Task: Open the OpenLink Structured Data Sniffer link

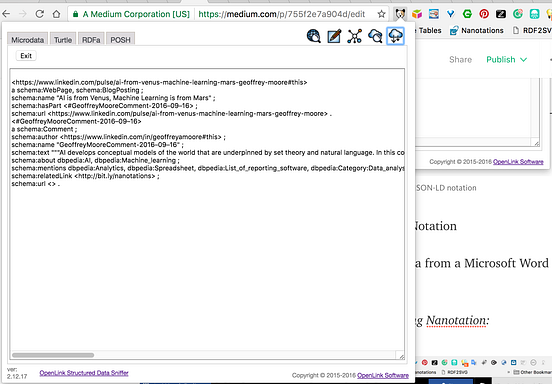Action: click(84, 373)
